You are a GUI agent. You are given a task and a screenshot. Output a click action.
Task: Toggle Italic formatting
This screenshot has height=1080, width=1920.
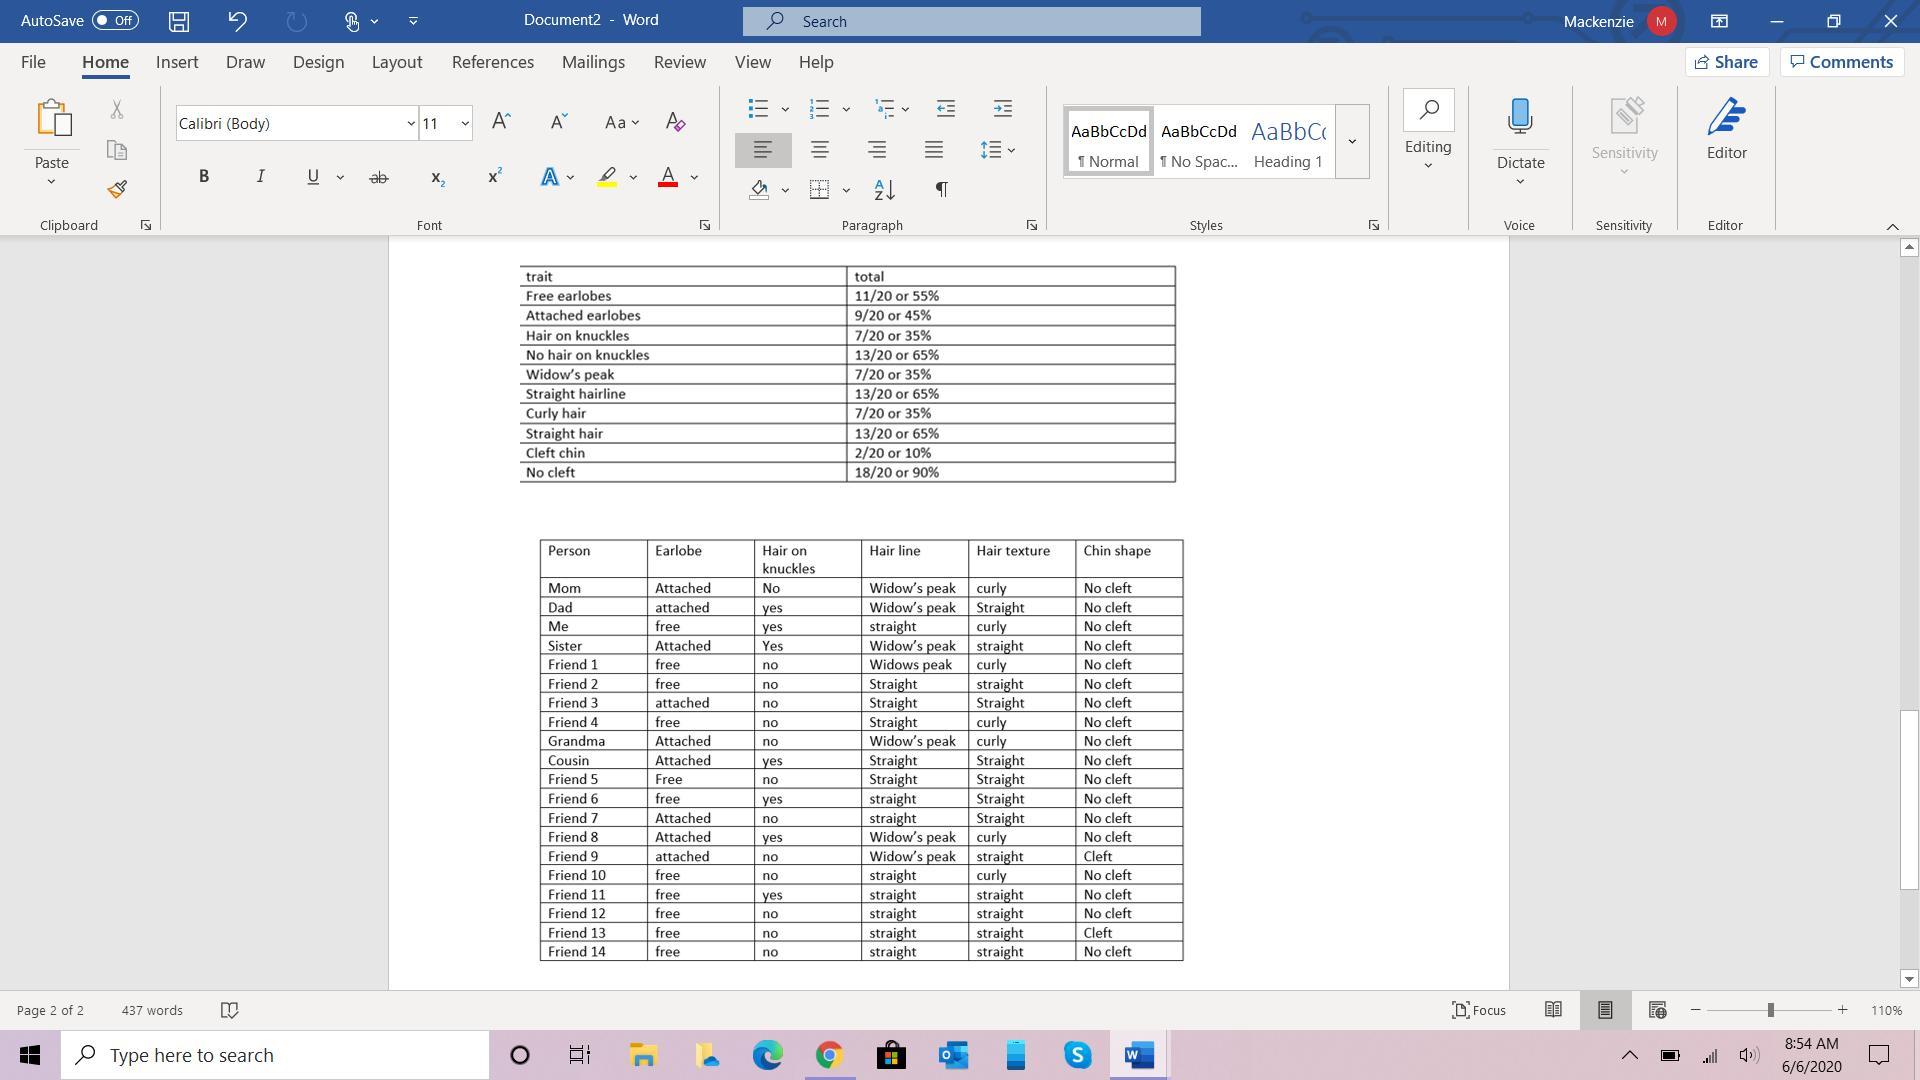[260, 177]
